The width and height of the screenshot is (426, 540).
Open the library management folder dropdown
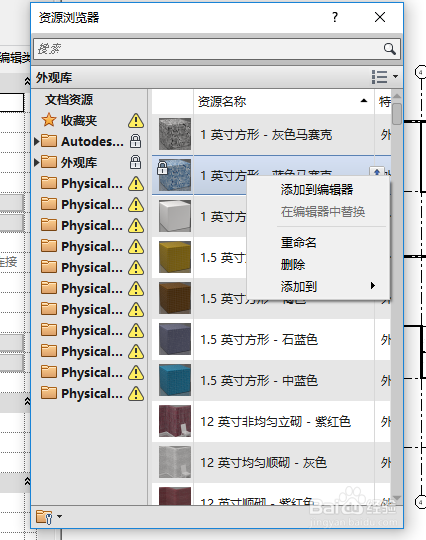[49, 517]
